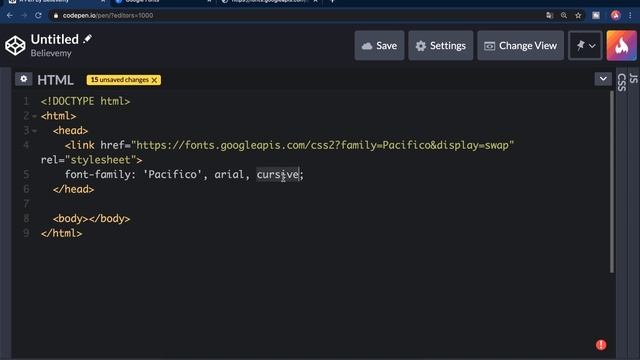Go forward in browser history
Viewport: 640px width, 360px height.
pyautogui.click(x=24, y=16)
